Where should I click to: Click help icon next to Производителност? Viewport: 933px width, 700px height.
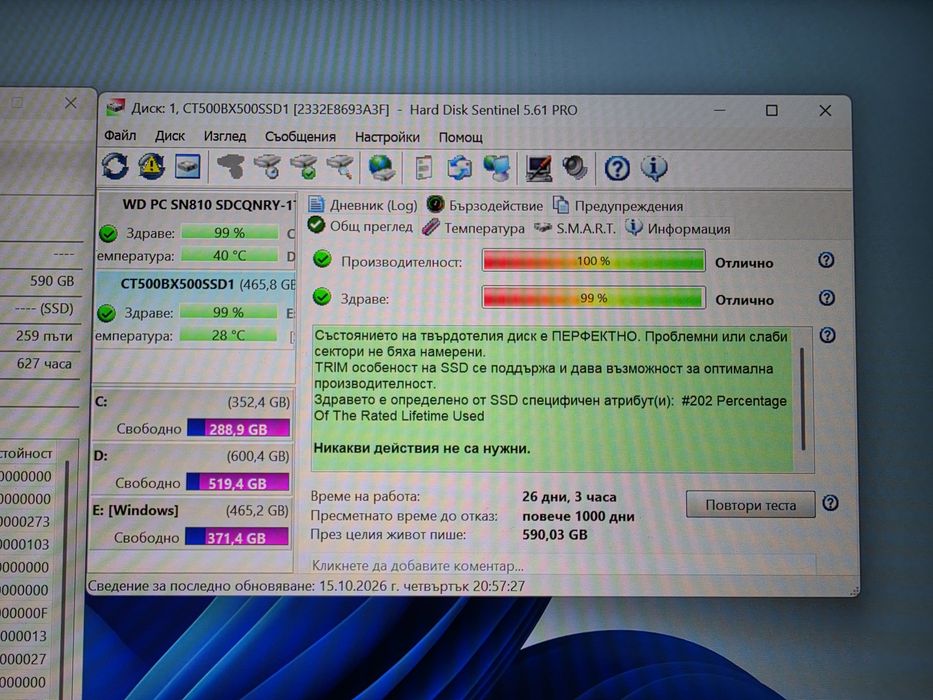point(826,260)
